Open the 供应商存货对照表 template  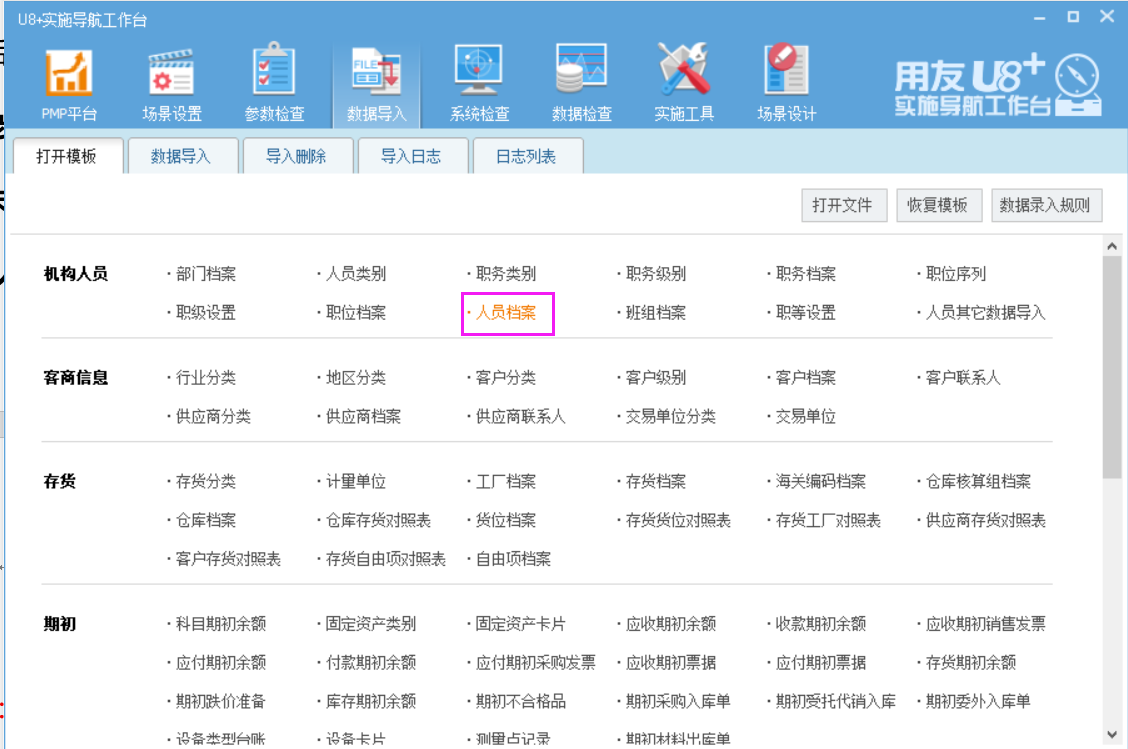tap(986, 520)
